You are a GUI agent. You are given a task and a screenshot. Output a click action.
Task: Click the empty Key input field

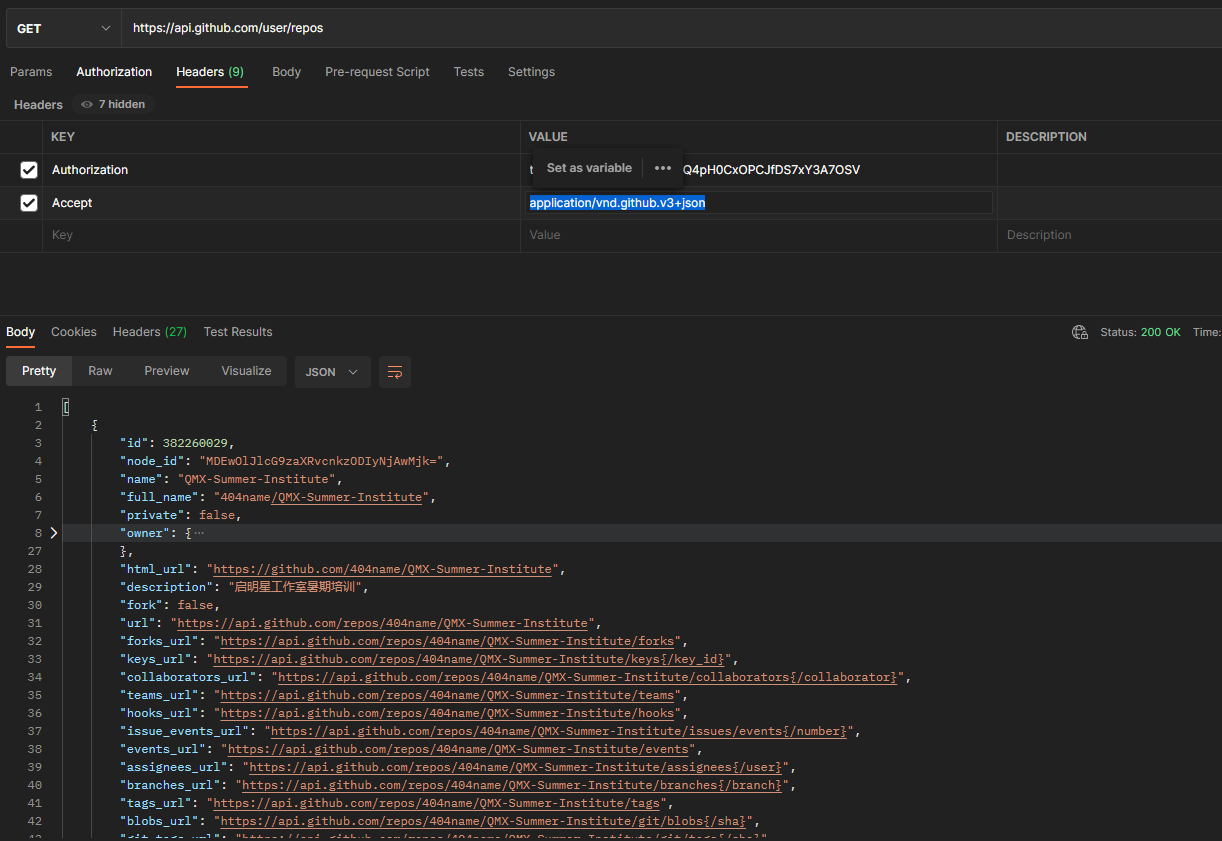click(x=281, y=235)
